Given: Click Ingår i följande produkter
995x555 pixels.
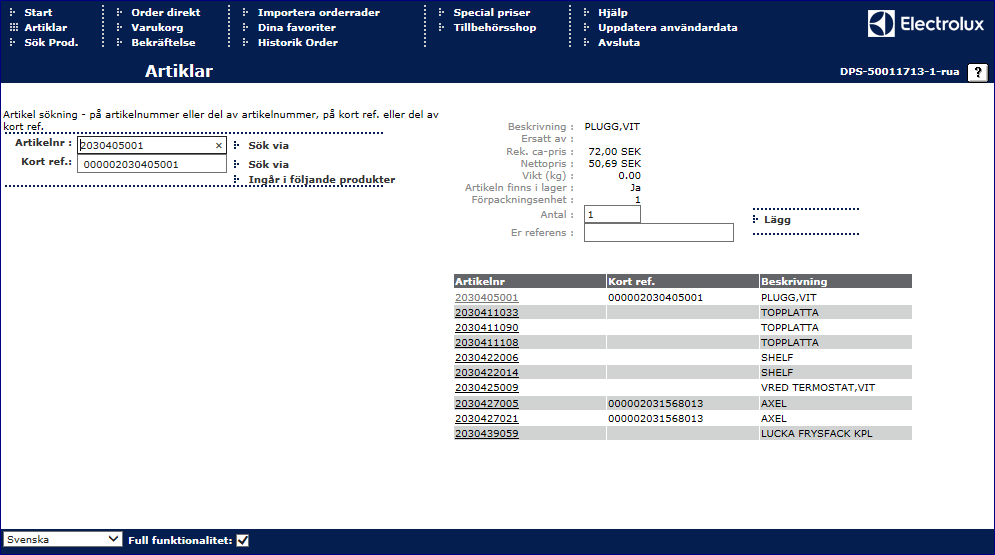Looking at the screenshot, I should pos(321,180).
